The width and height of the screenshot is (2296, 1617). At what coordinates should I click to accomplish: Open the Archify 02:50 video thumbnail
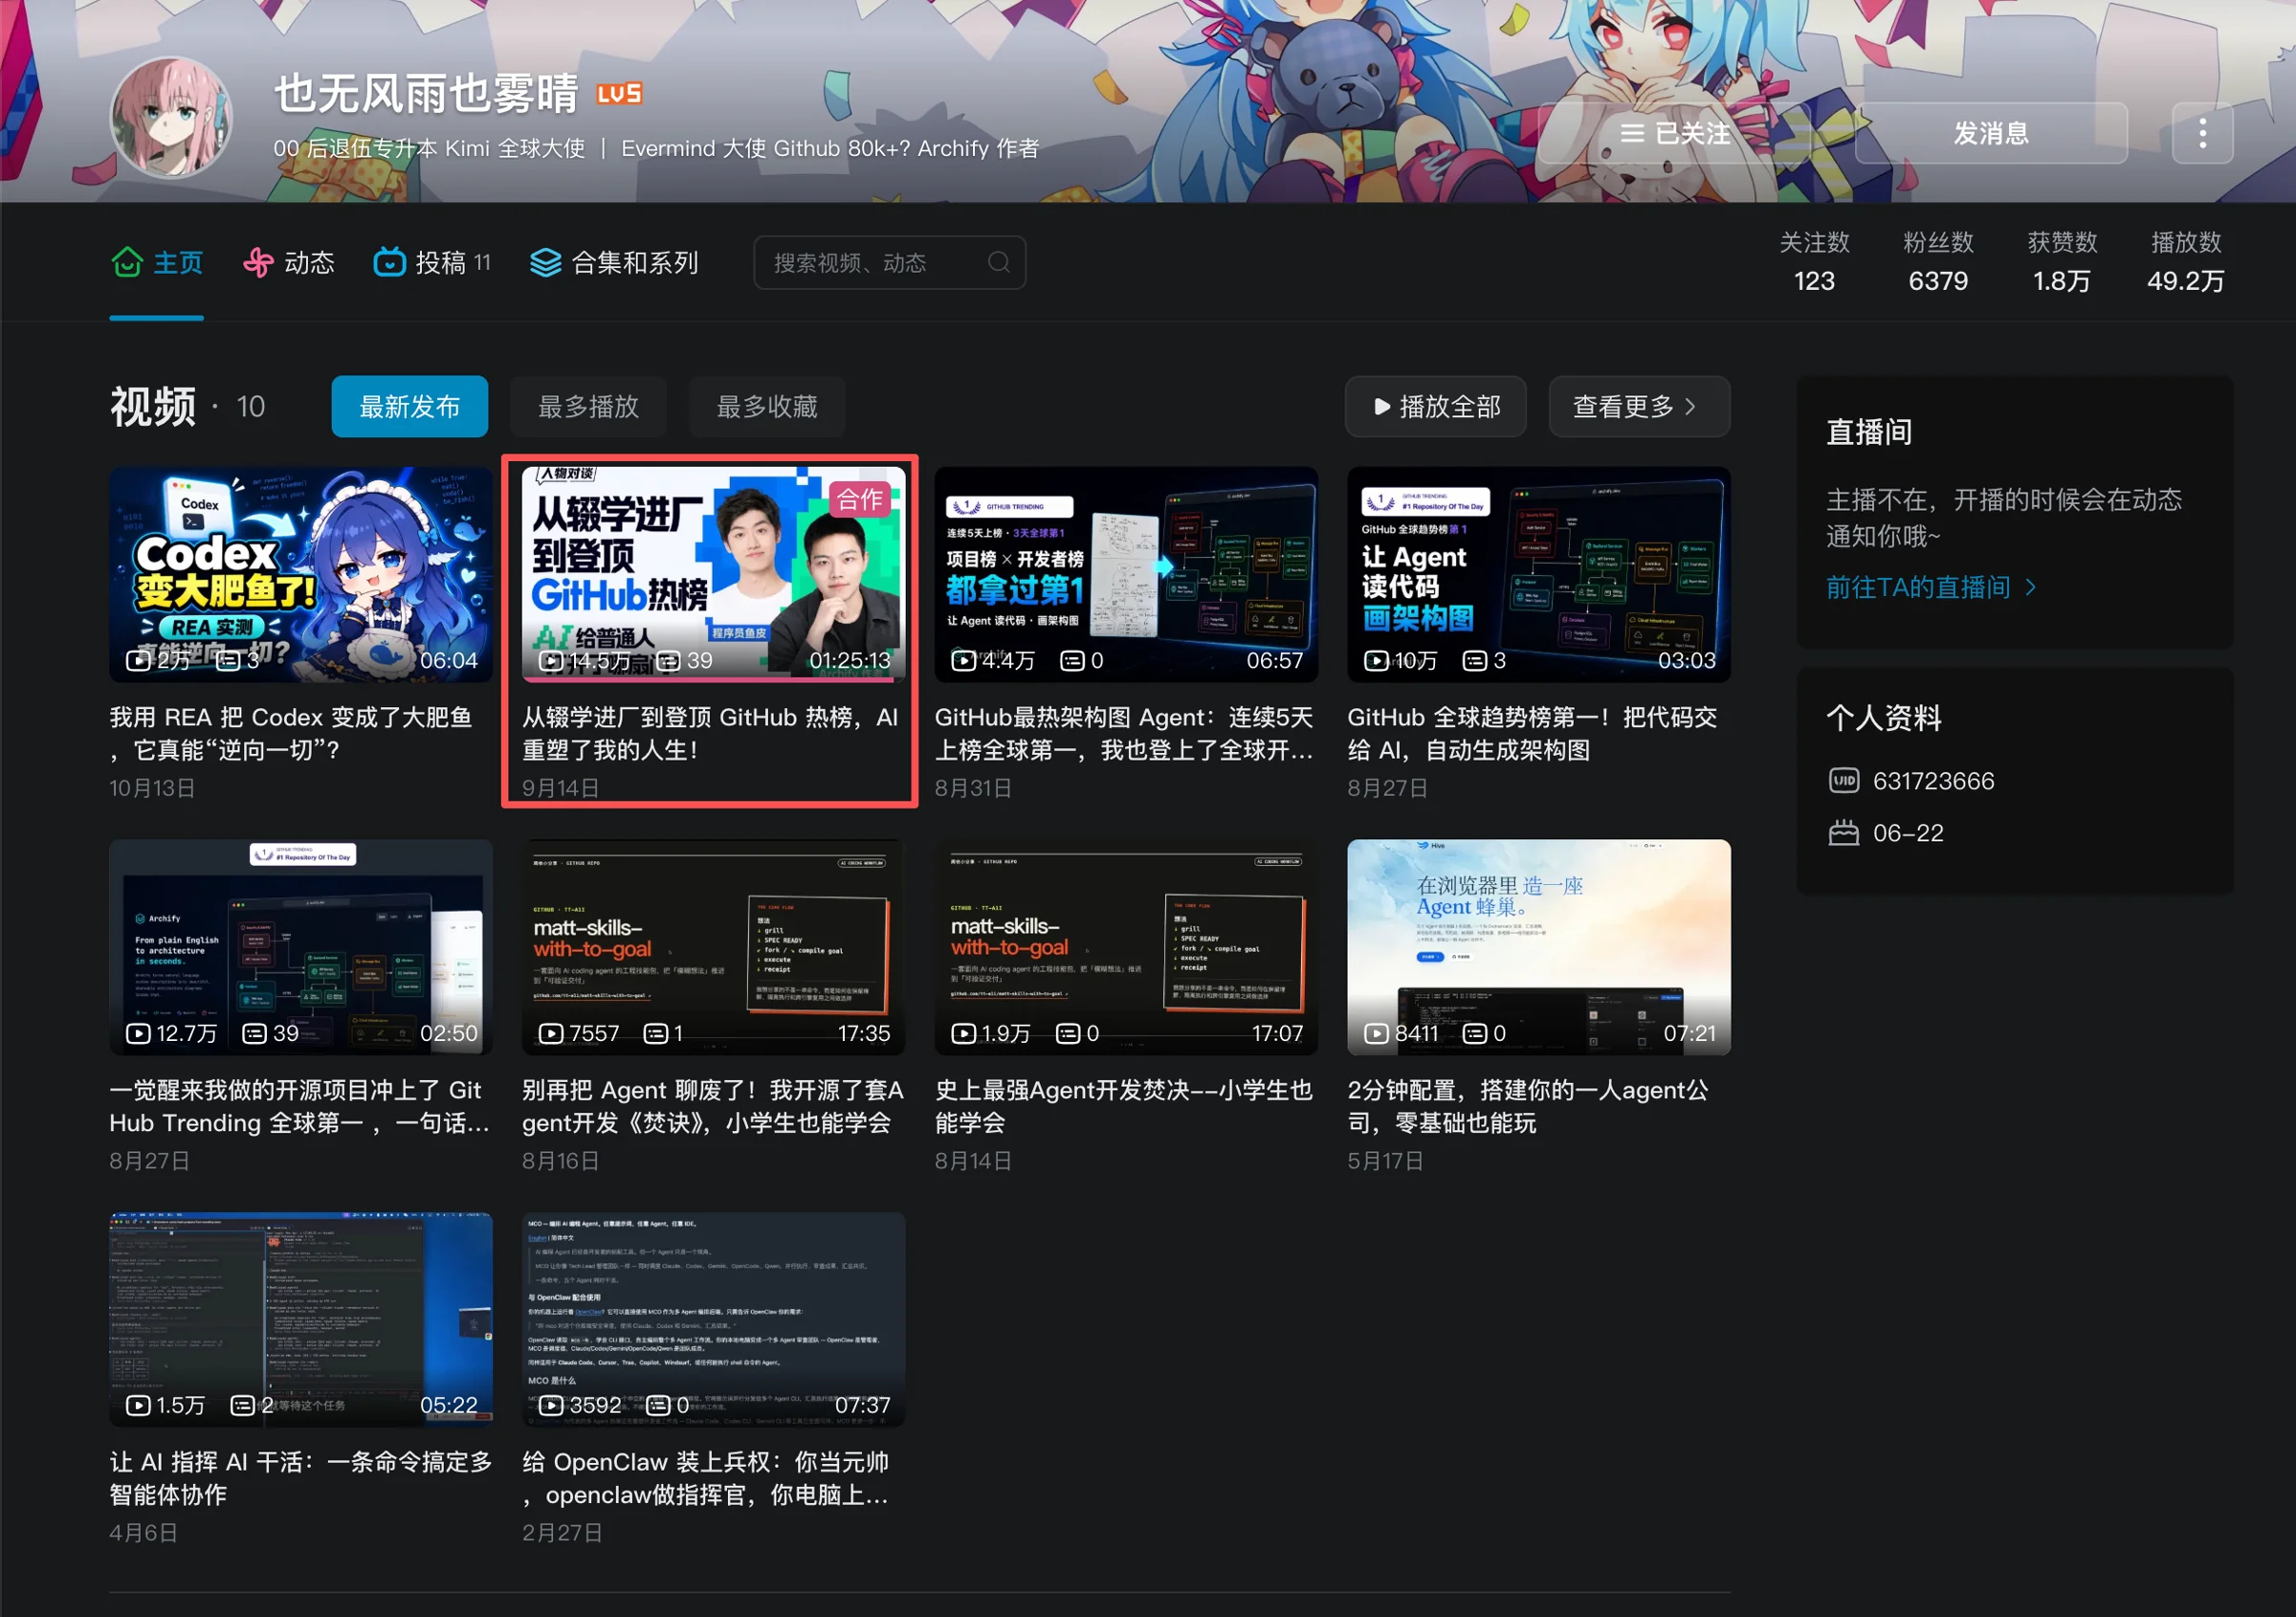pyautogui.click(x=301, y=947)
